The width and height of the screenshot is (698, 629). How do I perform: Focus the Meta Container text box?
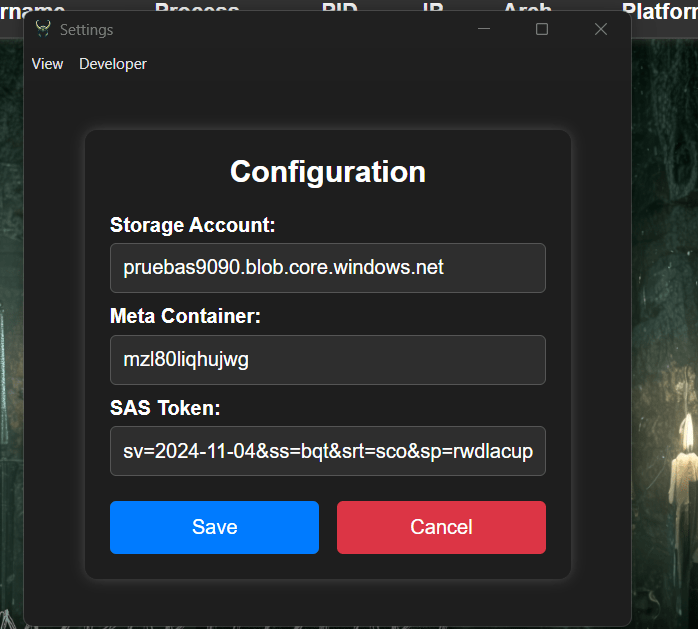[x=327, y=360]
